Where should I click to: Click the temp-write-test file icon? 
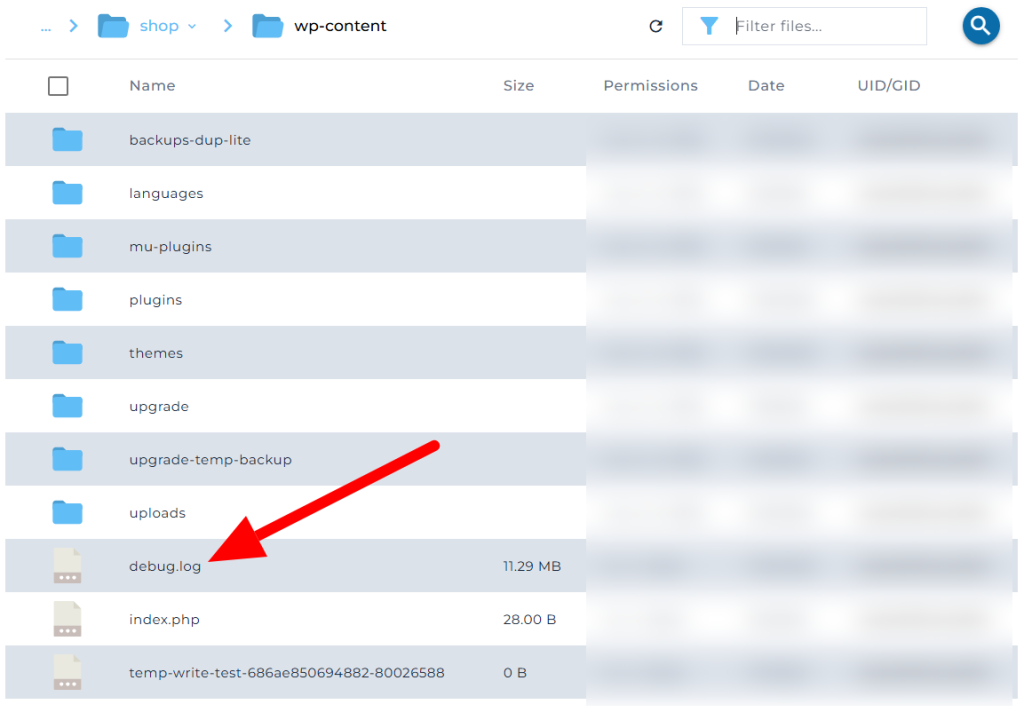[66, 672]
